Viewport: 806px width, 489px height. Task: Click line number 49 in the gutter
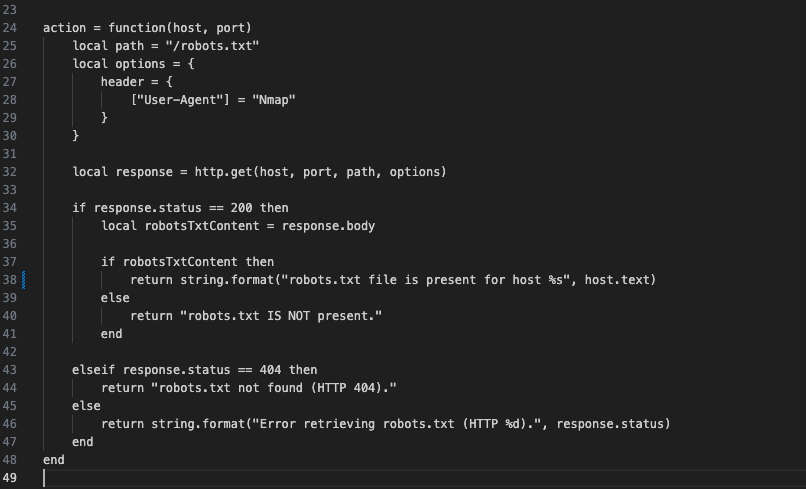10,478
